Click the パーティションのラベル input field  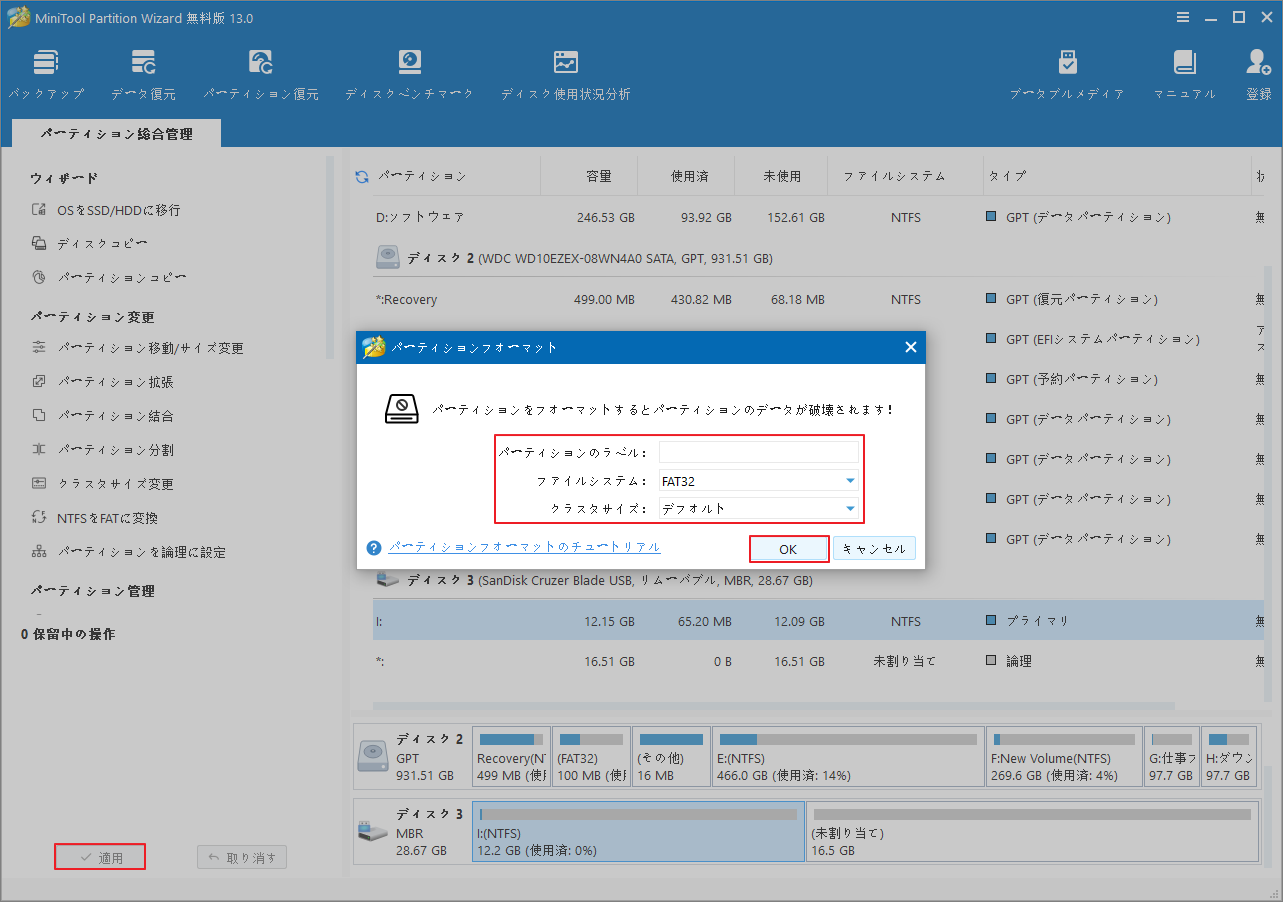click(x=759, y=452)
